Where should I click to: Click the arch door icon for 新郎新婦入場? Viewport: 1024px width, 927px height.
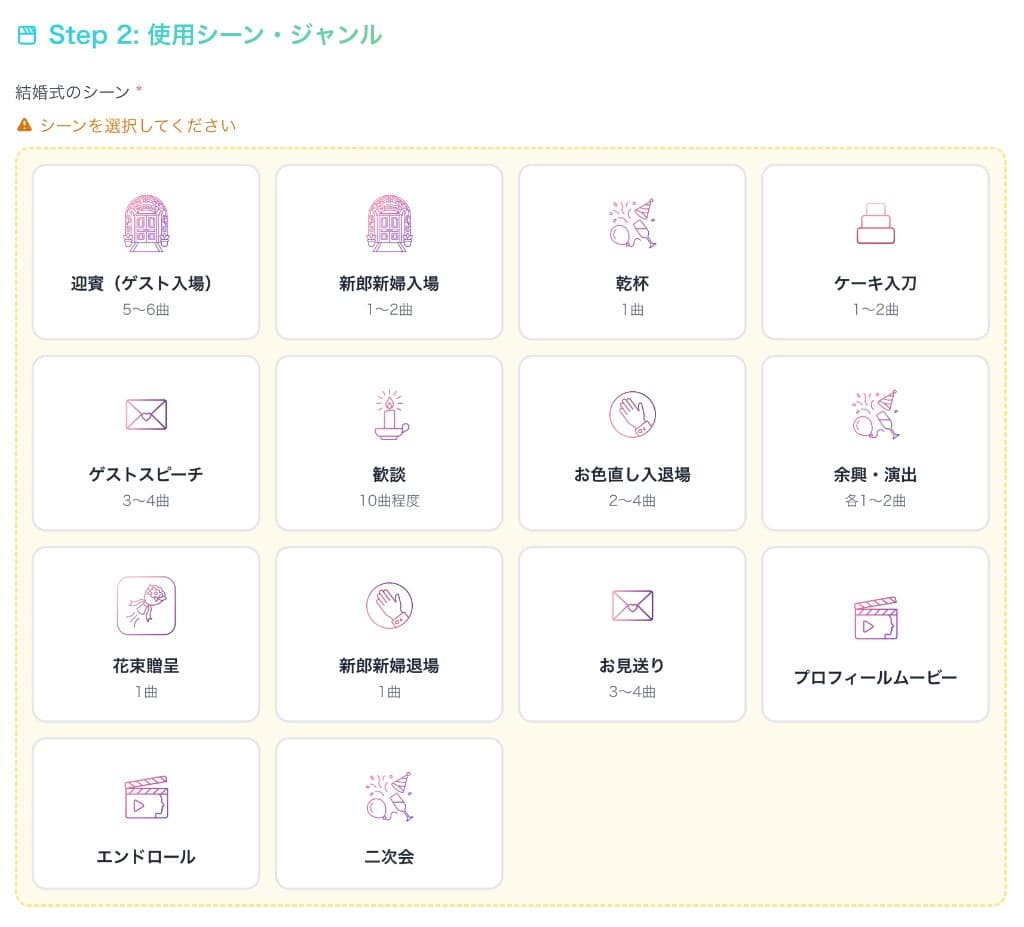389,224
